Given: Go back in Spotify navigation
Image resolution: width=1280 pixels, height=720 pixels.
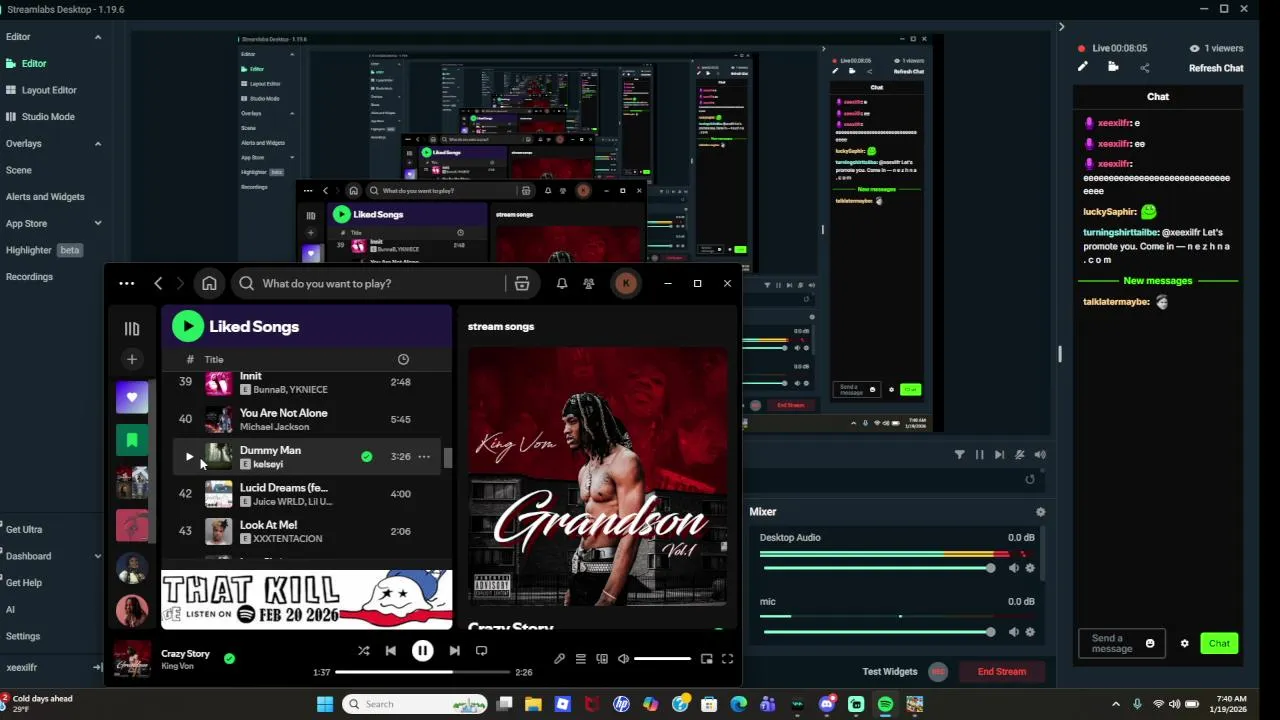Looking at the screenshot, I should 158,284.
